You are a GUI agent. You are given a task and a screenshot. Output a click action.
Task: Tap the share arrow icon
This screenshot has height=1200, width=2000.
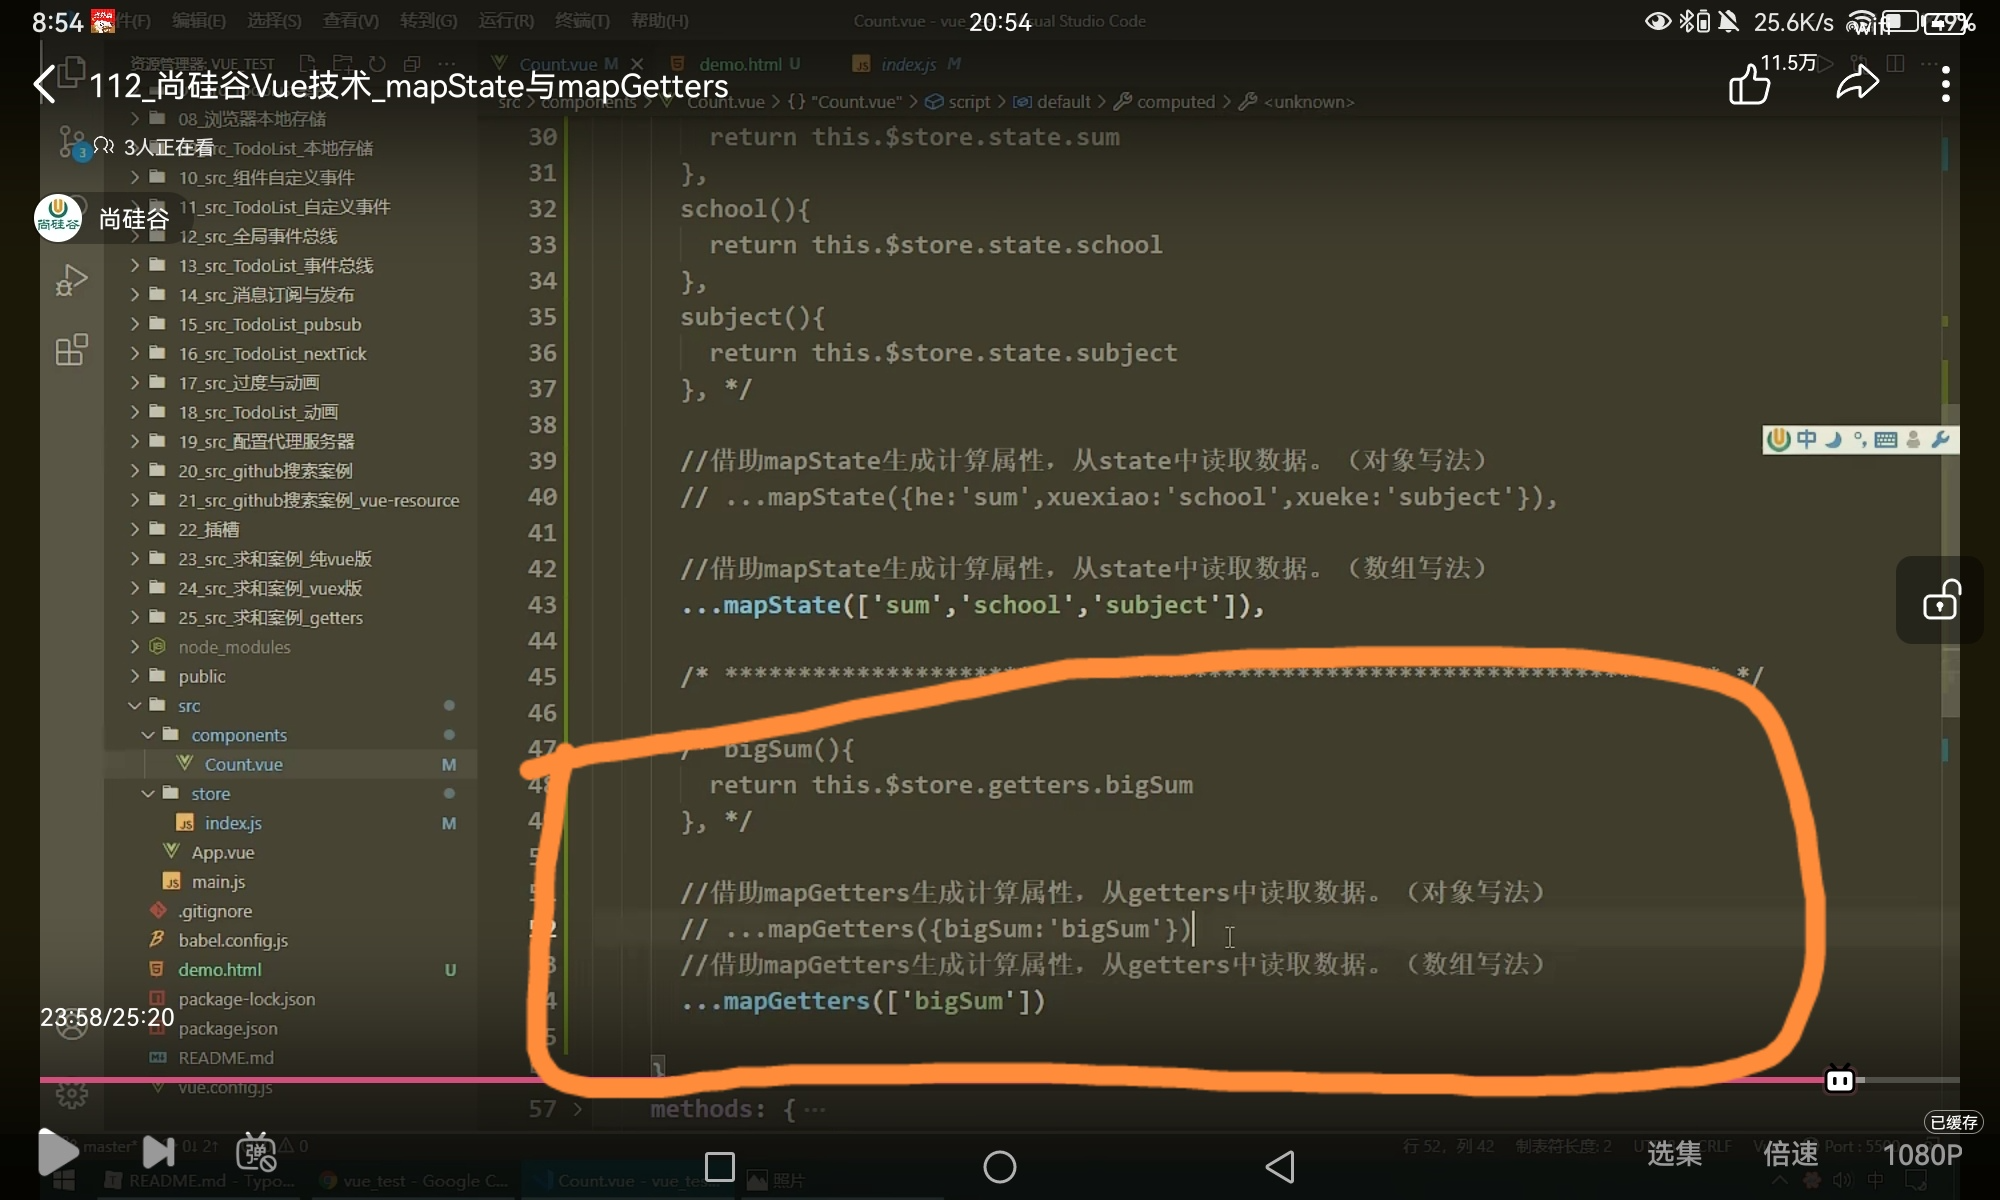[1857, 84]
